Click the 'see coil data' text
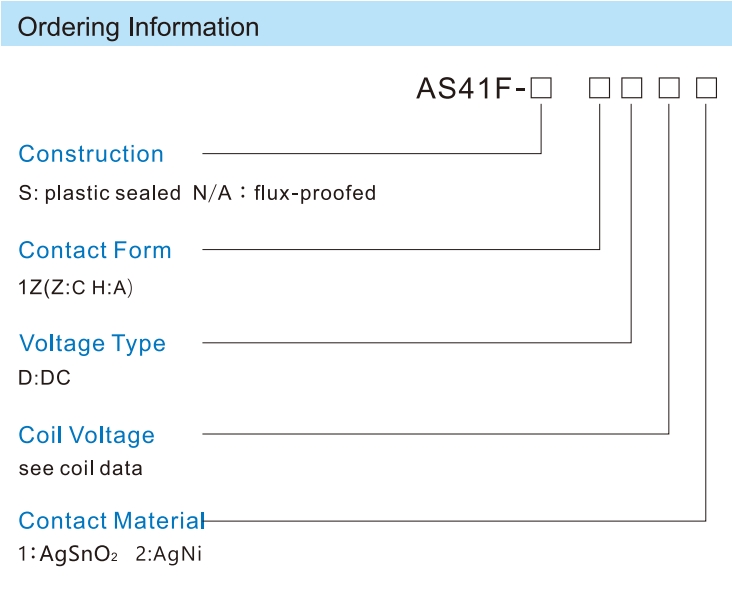732x606 pixels. 80,468
